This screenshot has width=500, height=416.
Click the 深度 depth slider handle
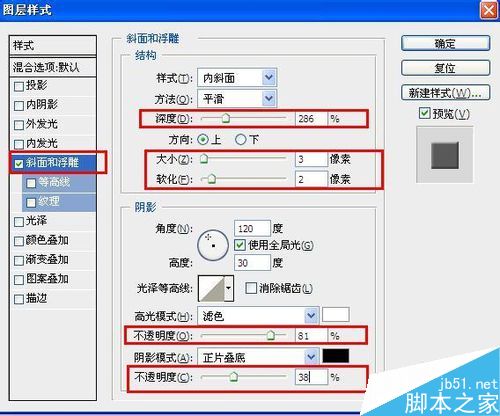[x=226, y=118]
